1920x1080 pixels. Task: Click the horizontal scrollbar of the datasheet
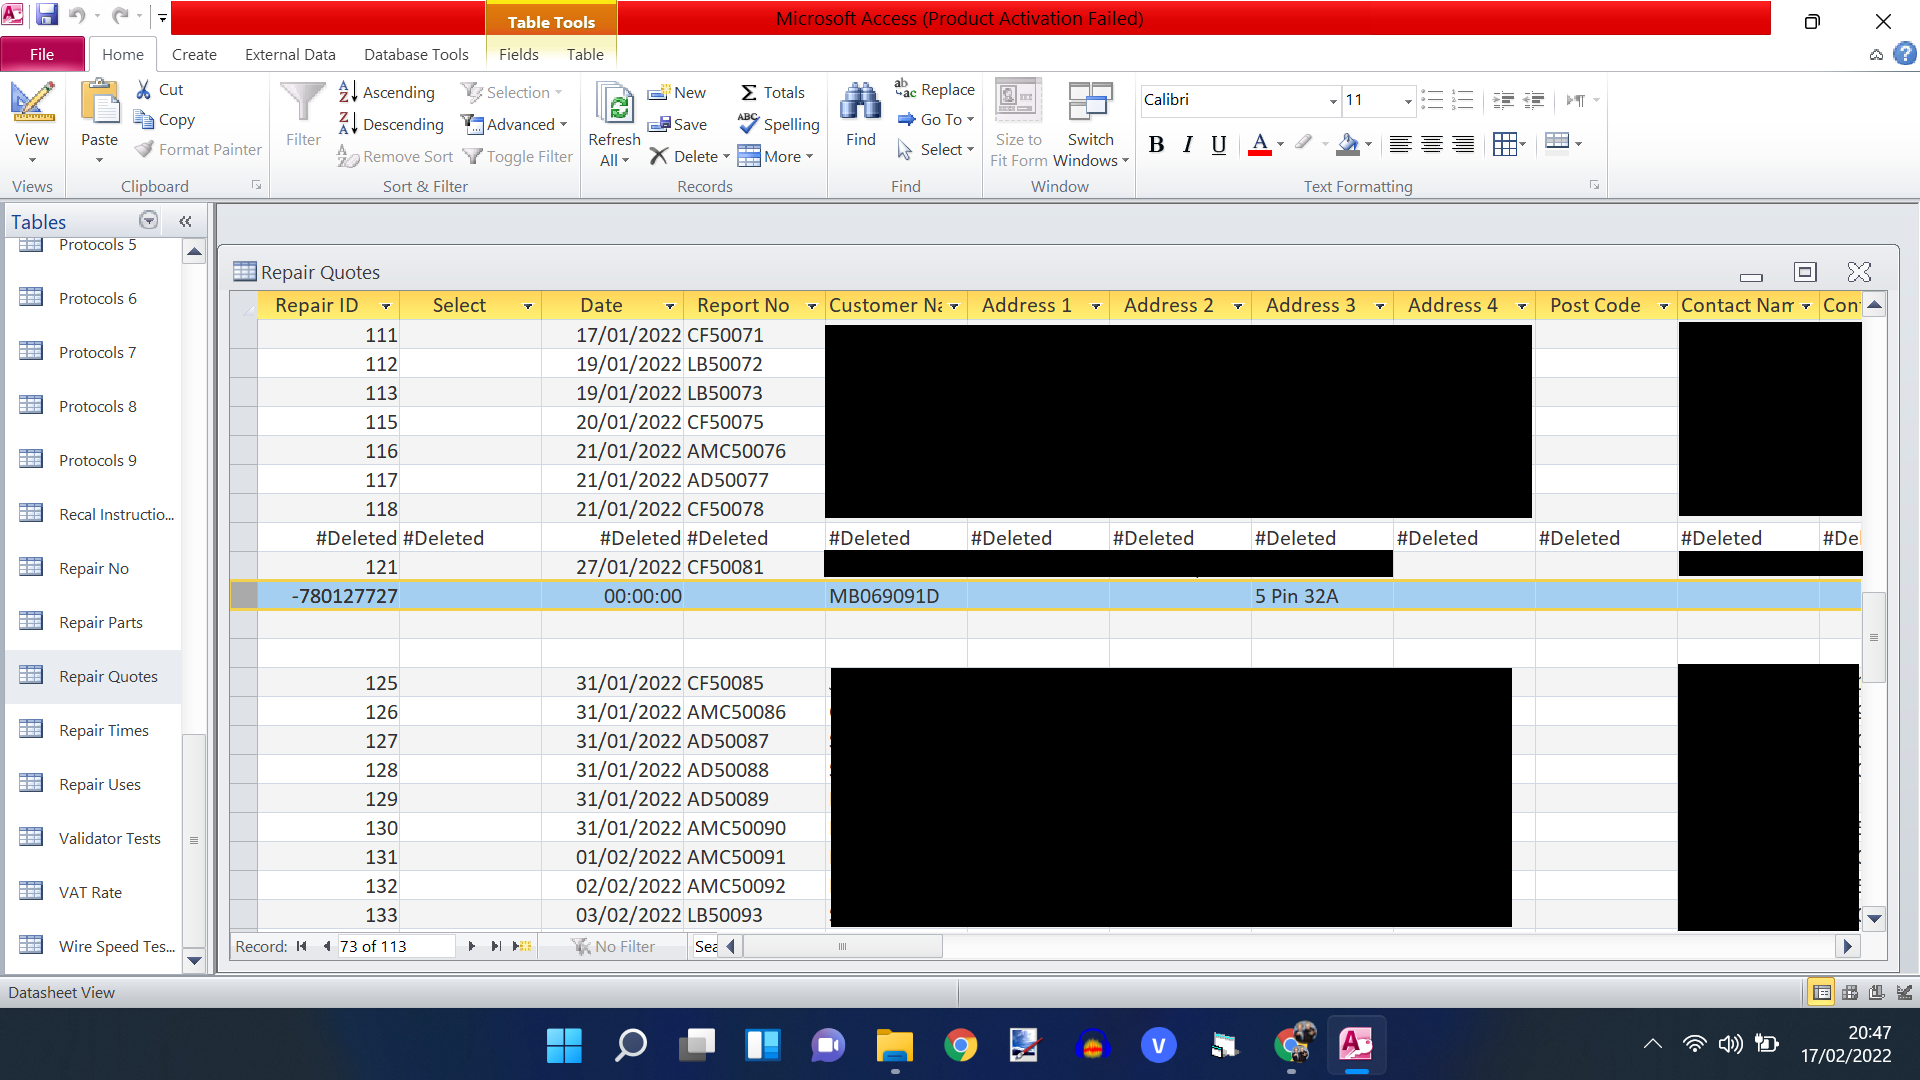click(x=843, y=946)
